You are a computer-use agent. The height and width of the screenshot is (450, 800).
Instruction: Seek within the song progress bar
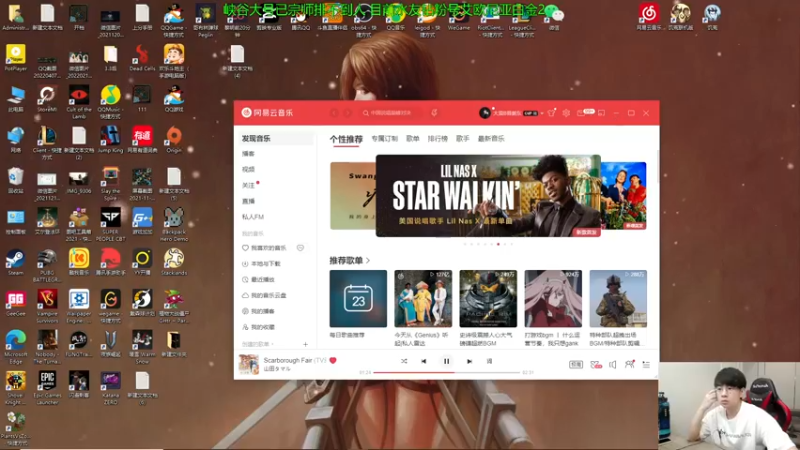[446, 372]
